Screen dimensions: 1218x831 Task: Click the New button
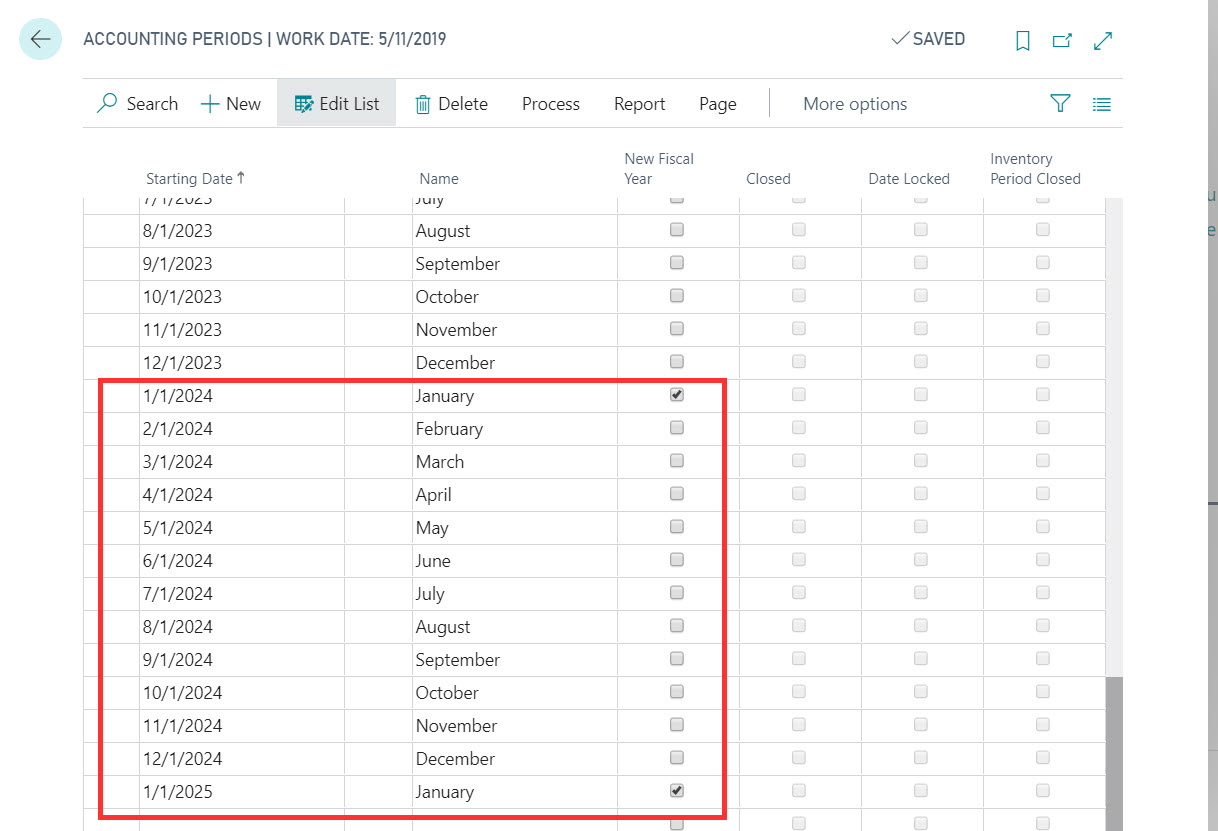click(231, 104)
